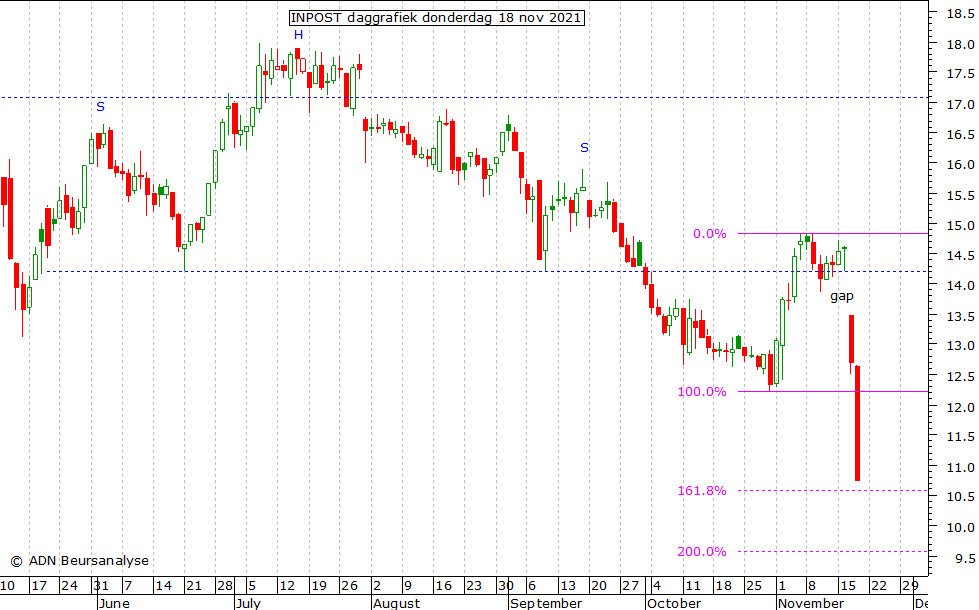Click the July month label on the time axis

[x=248, y=603]
